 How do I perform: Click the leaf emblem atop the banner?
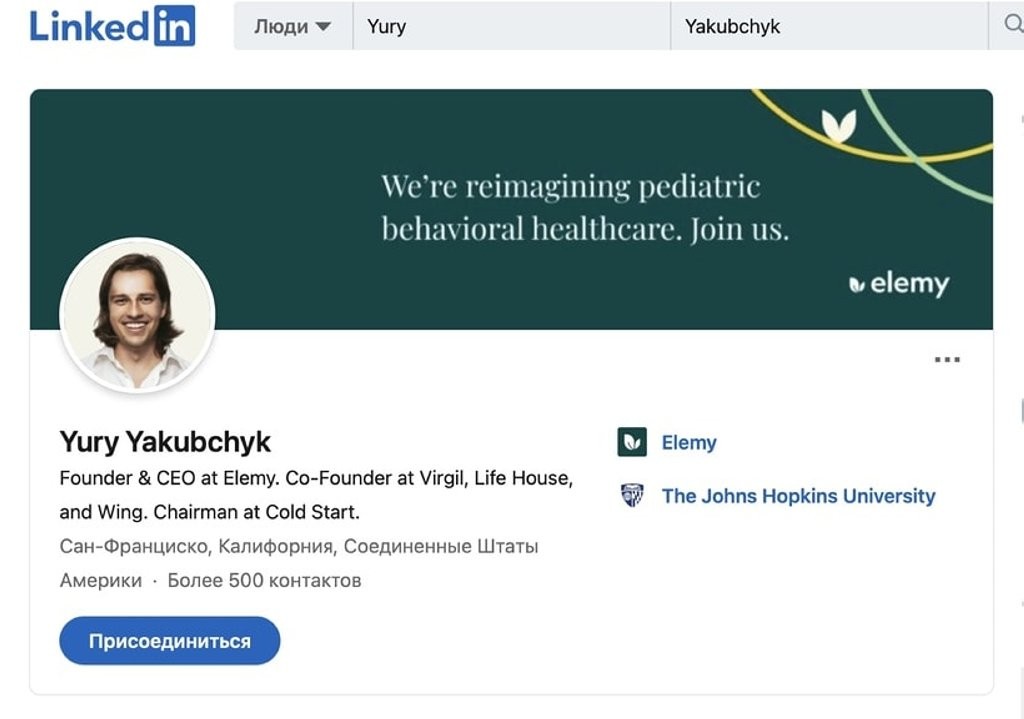[x=838, y=126]
